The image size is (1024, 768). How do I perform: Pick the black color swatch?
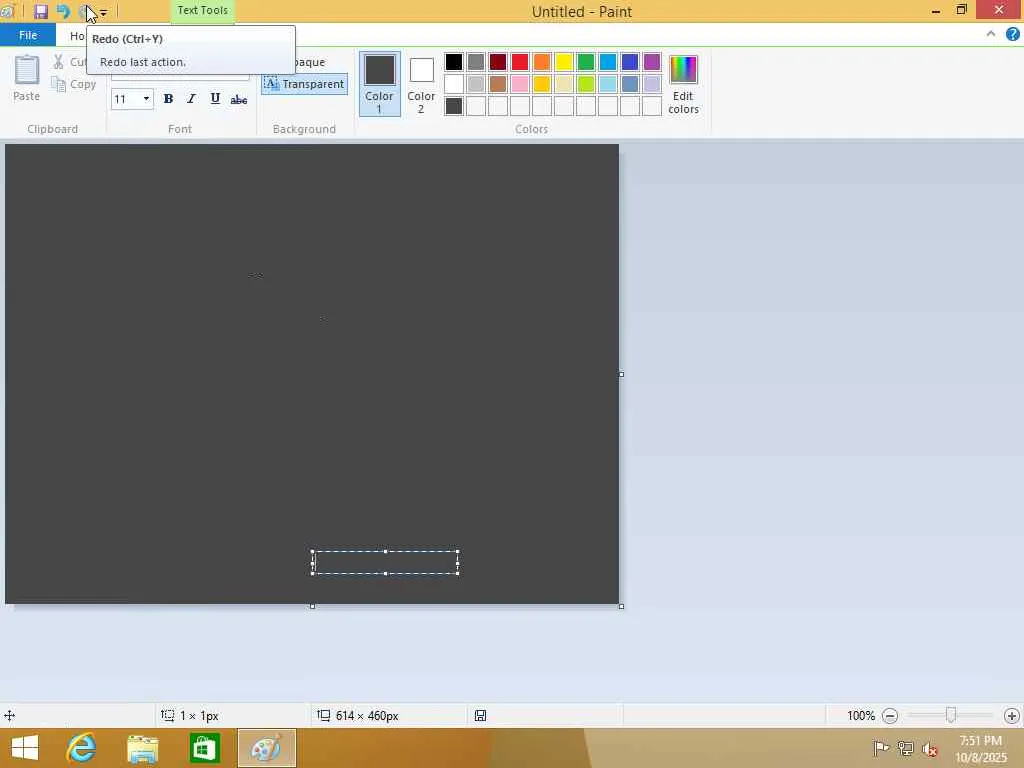pyautogui.click(x=454, y=62)
